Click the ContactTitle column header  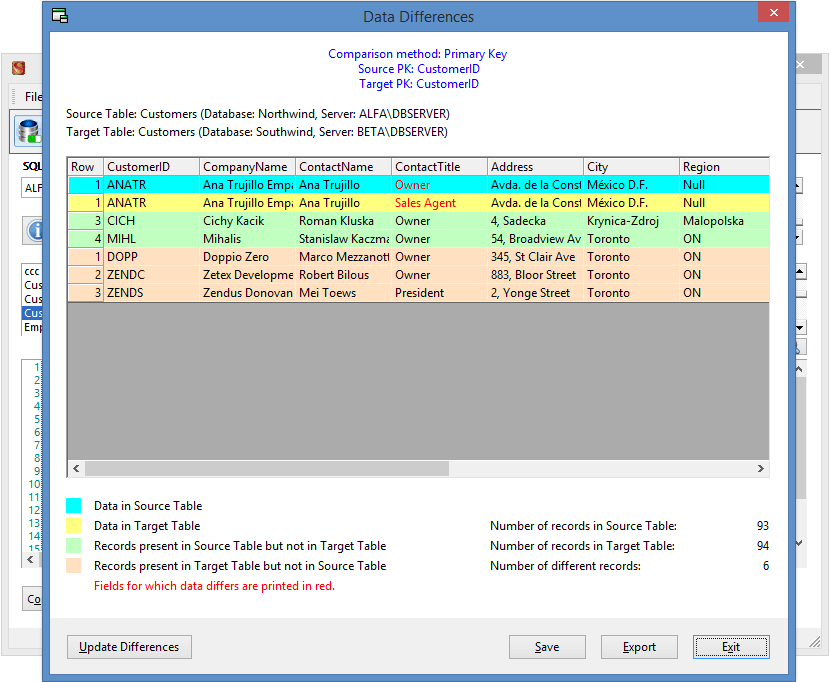point(438,167)
